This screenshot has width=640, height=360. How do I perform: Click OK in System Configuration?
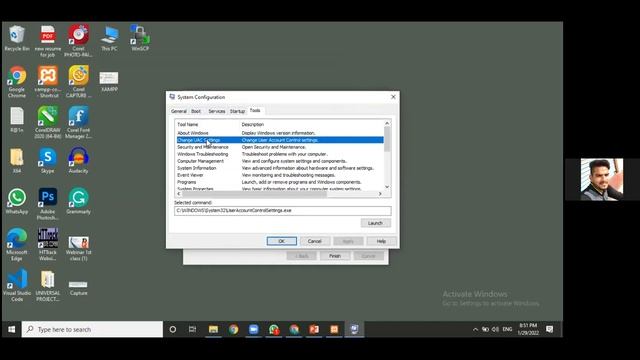pos(282,241)
